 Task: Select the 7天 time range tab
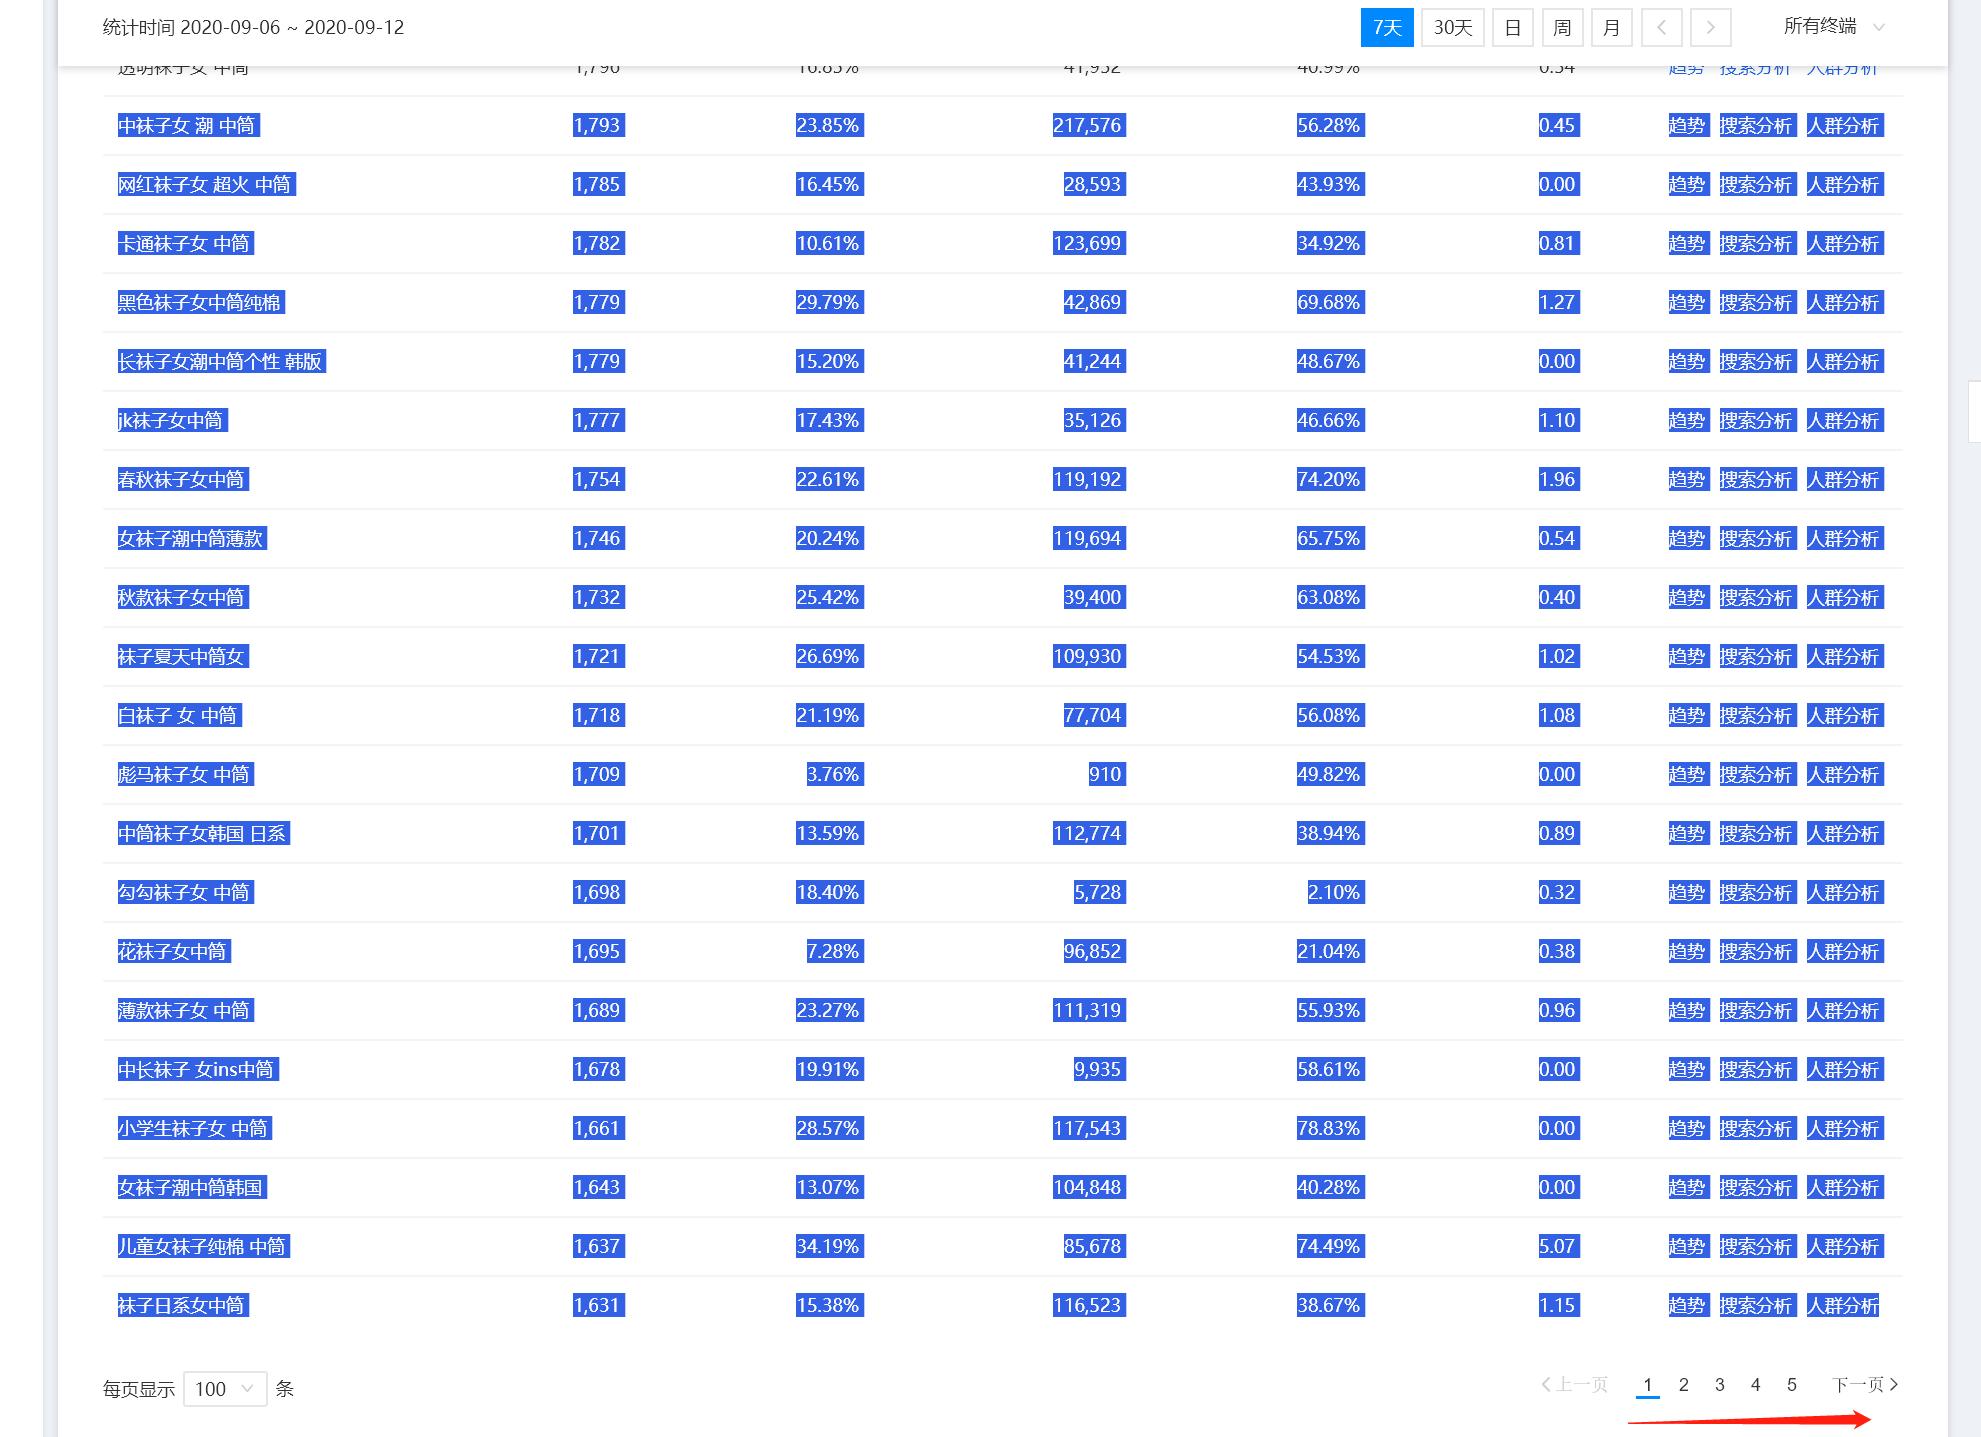1386,28
